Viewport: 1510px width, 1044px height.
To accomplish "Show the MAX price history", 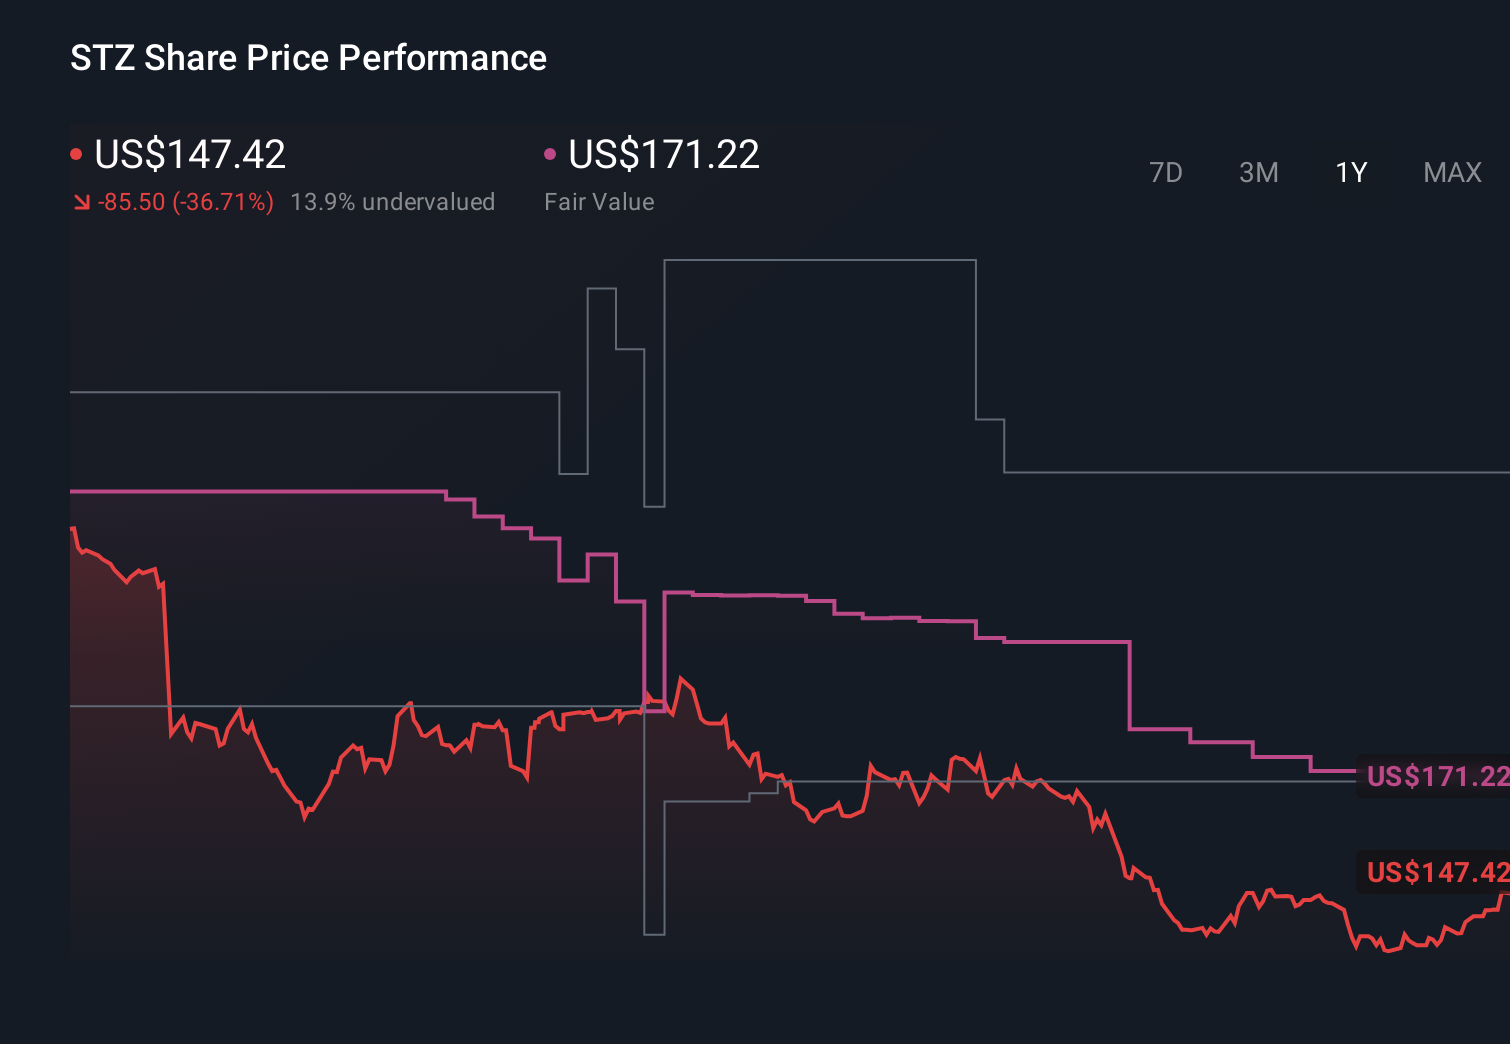I will (x=1452, y=173).
